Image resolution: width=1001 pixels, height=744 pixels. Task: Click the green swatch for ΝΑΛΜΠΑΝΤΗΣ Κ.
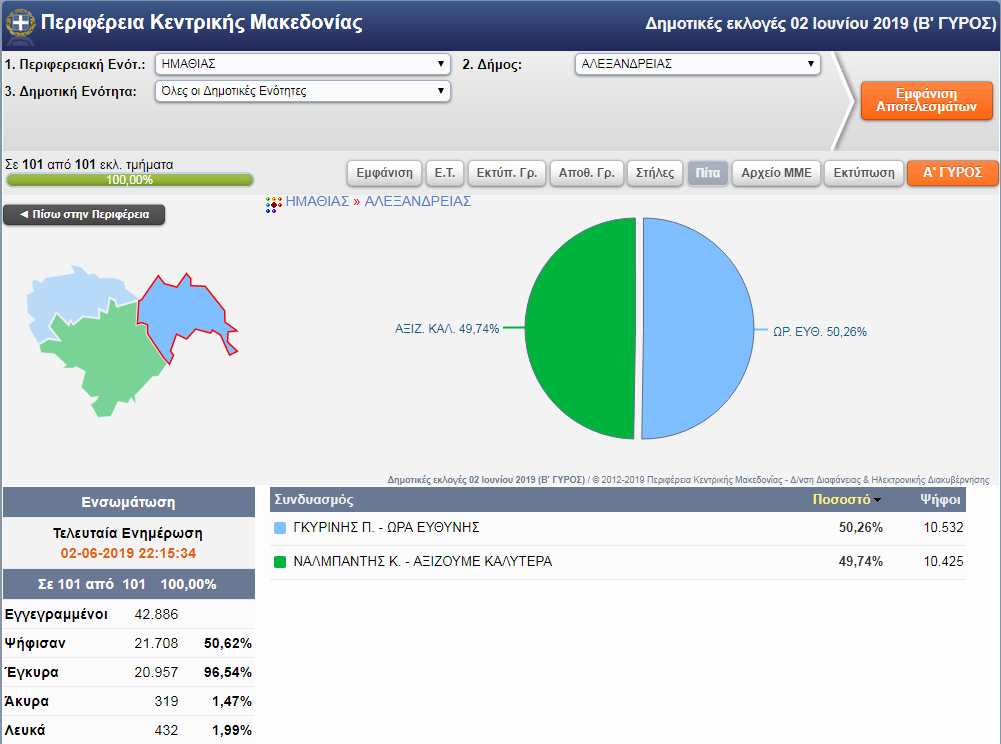pyautogui.click(x=280, y=562)
